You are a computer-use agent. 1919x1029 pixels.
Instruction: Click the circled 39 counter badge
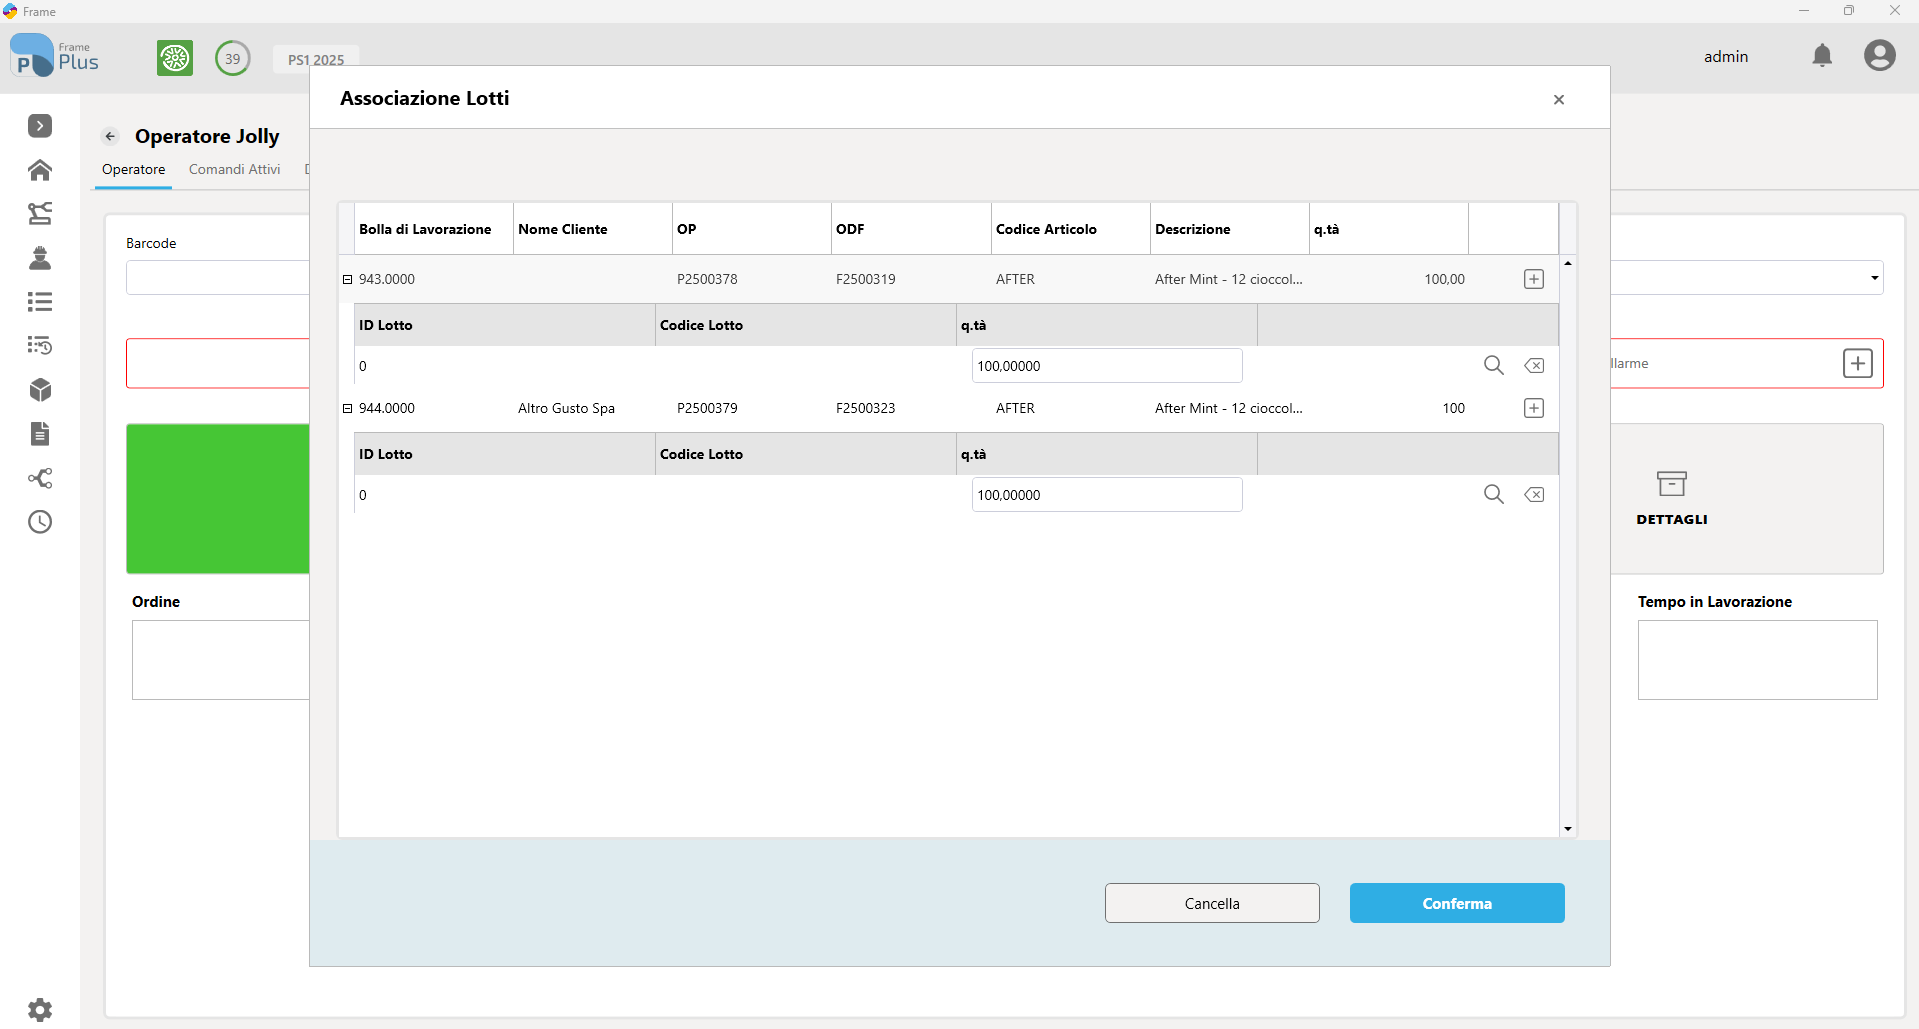[x=233, y=58]
